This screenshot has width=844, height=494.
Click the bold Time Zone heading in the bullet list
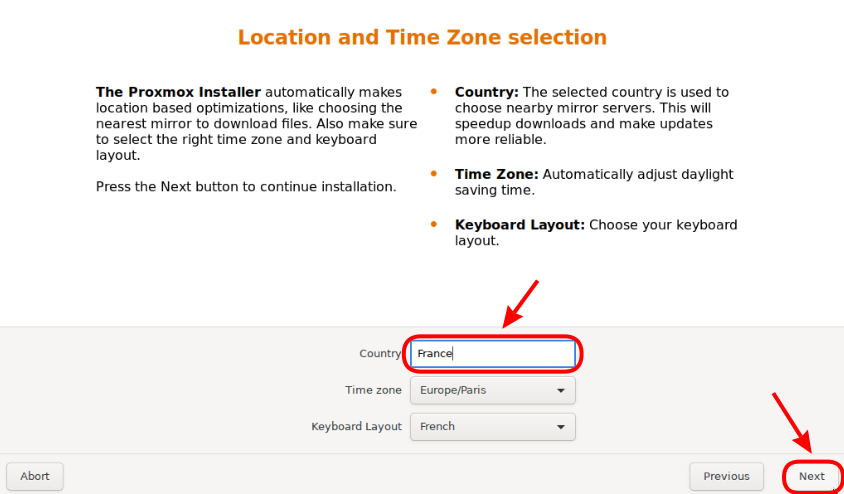pyautogui.click(x=496, y=174)
